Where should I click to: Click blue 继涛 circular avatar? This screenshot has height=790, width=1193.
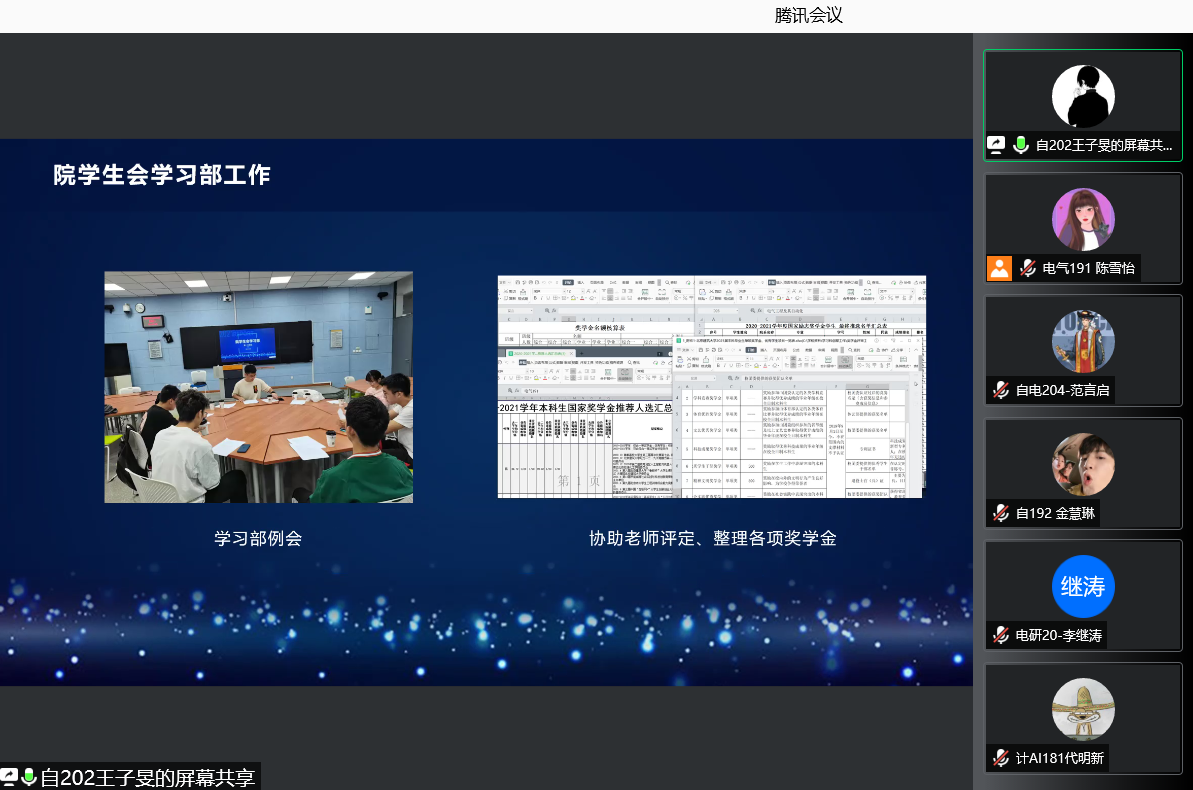1083,587
